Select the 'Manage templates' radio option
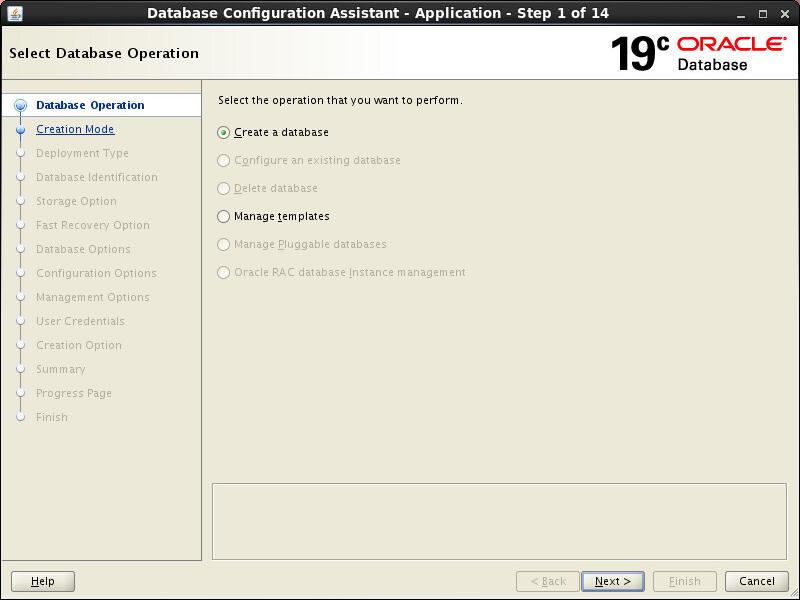The height and width of the screenshot is (600, 800). (224, 216)
